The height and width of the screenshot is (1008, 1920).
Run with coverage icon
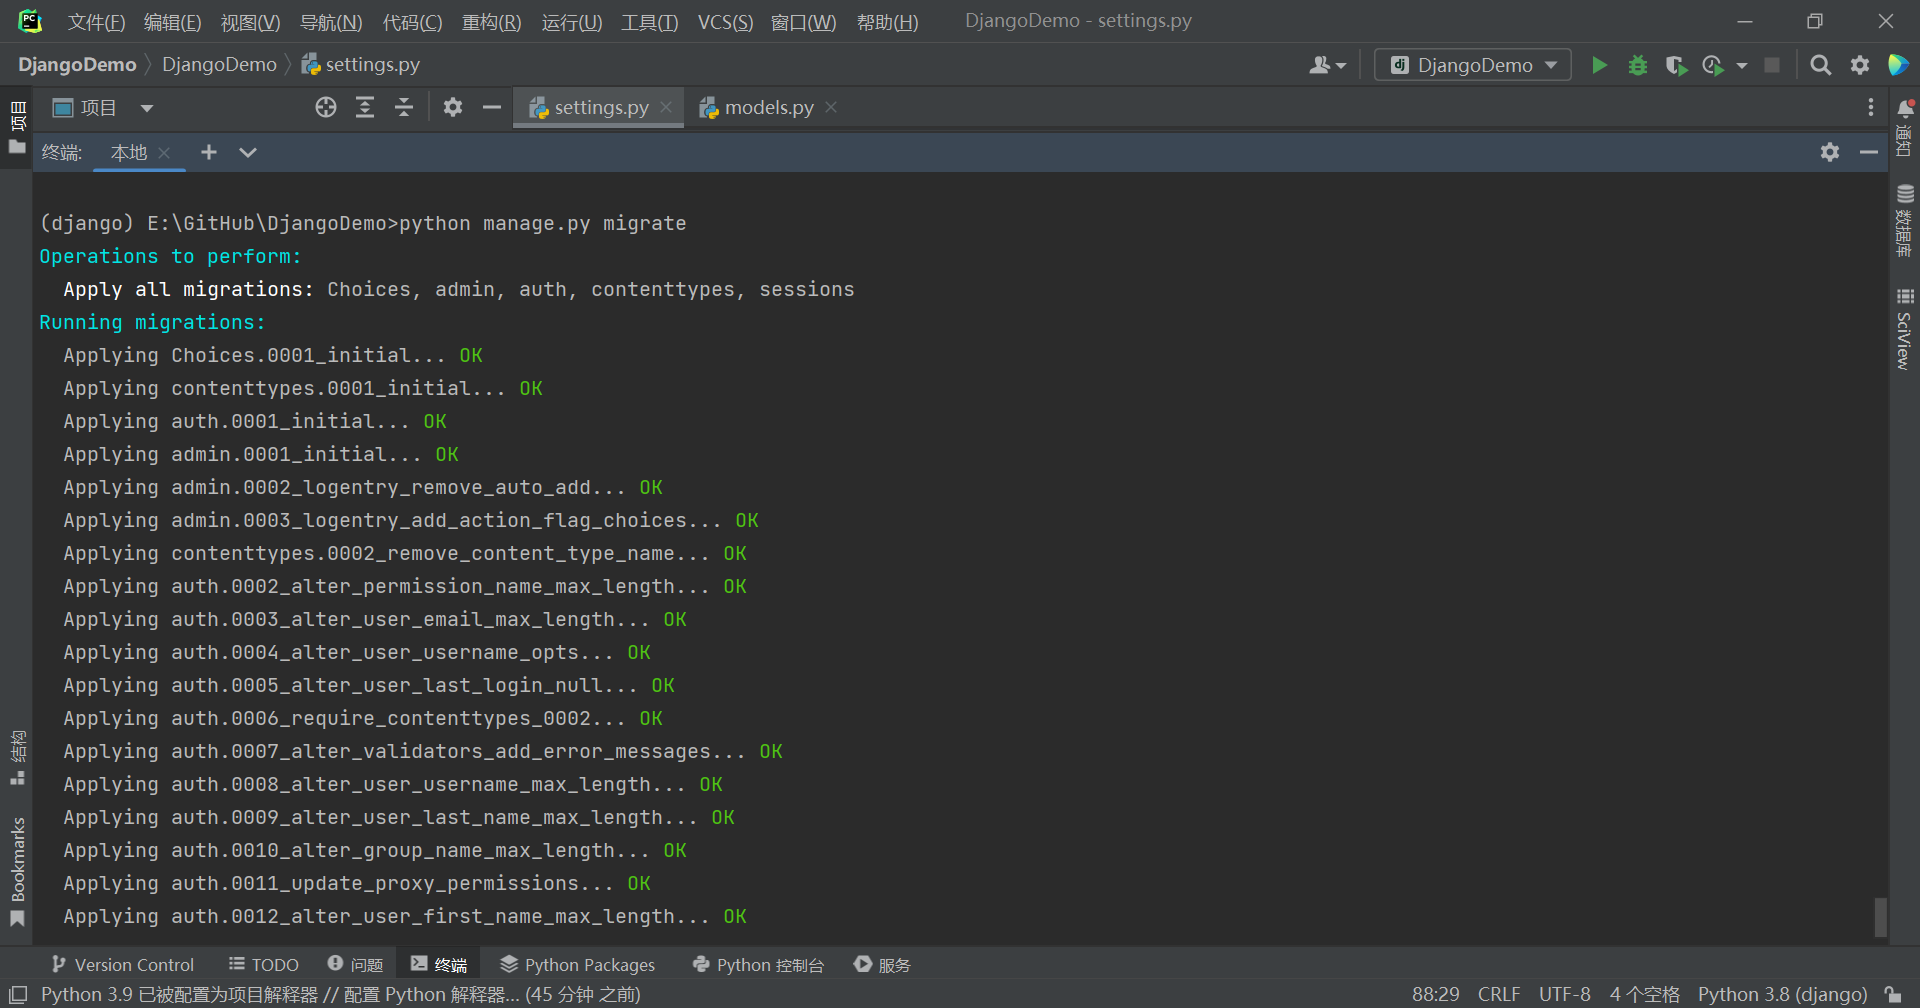[x=1676, y=65]
